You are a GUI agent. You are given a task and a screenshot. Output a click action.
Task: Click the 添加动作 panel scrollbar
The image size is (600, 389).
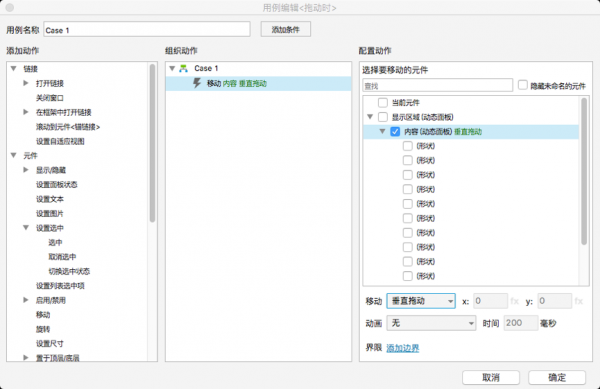coord(152,143)
